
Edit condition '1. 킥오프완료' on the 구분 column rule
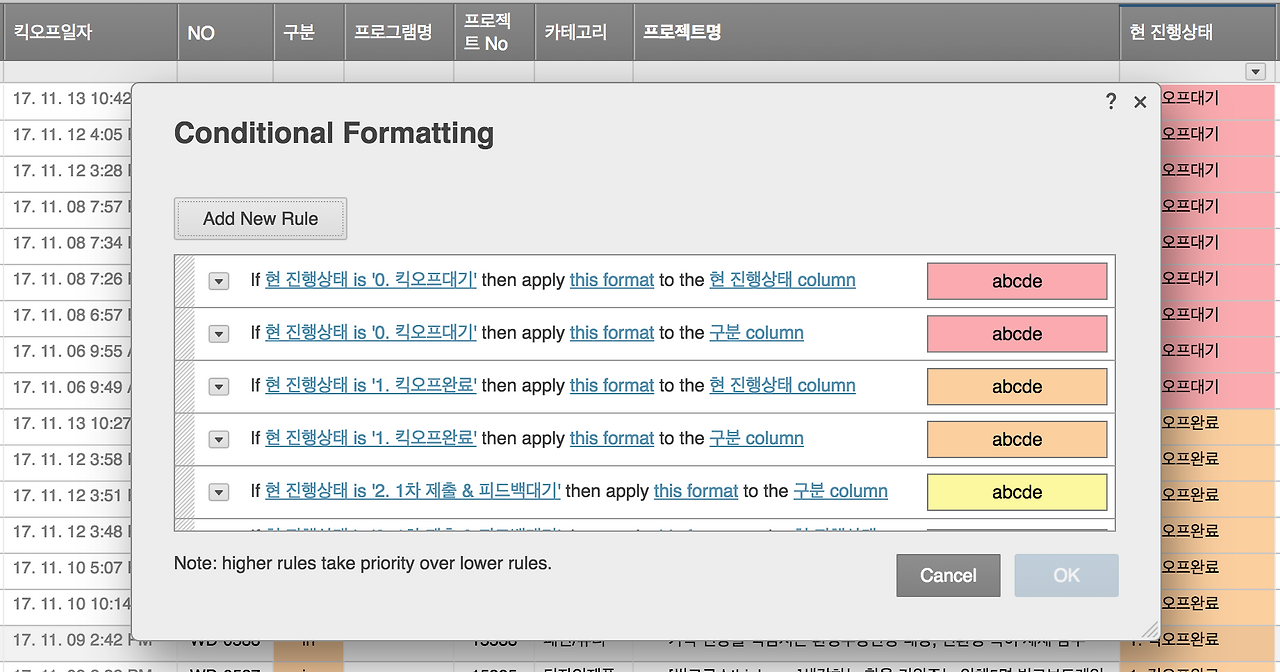coord(371,438)
